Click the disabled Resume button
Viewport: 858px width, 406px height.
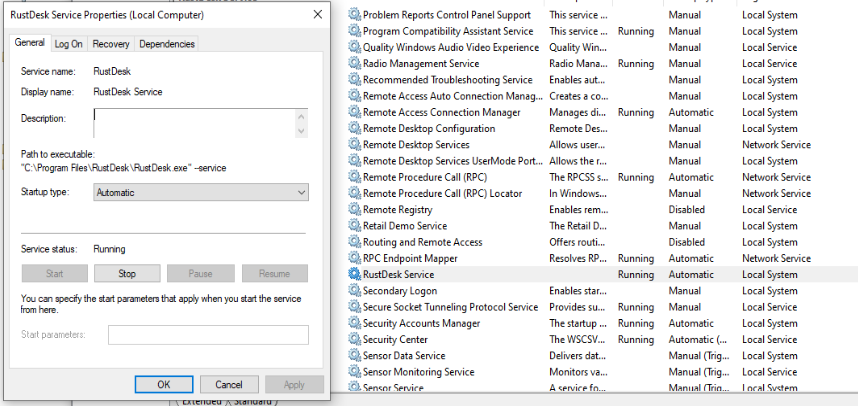[x=275, y=274]
